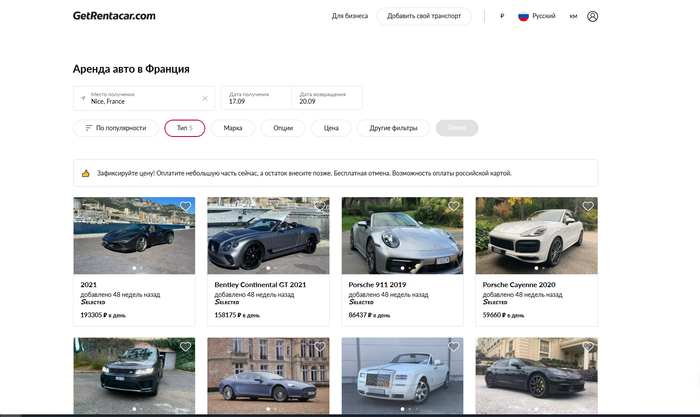Favorite the Bentley Continental GT heart icon
This screenshot has height=417, width=700.
click(320, 207)
